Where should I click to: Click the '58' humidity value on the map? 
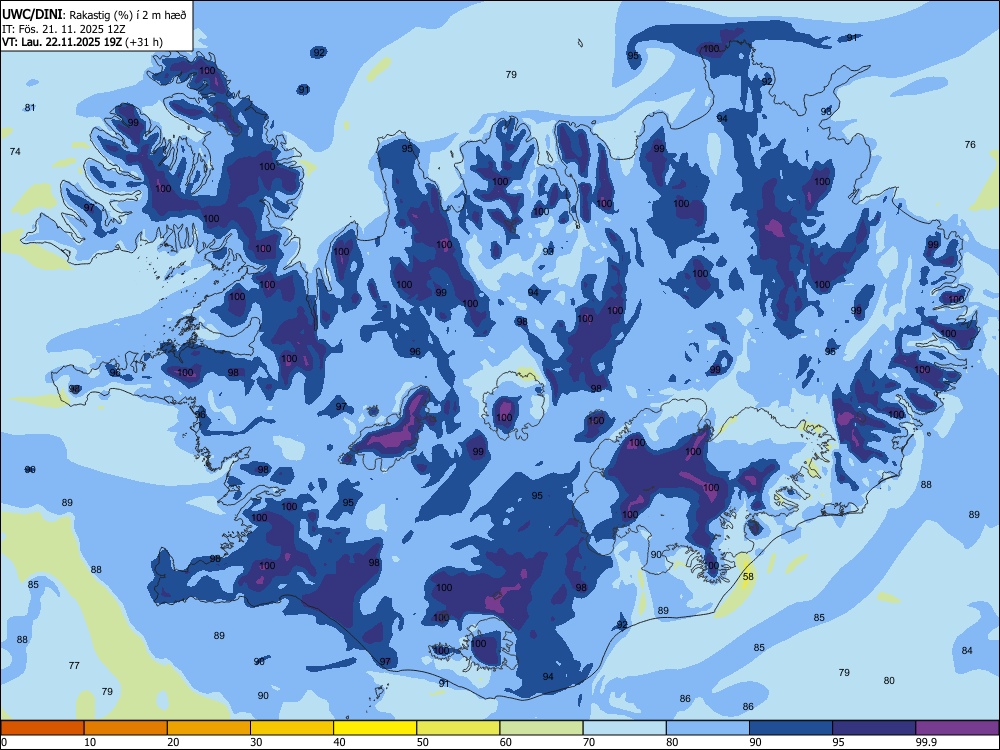[x=748, y=577]
